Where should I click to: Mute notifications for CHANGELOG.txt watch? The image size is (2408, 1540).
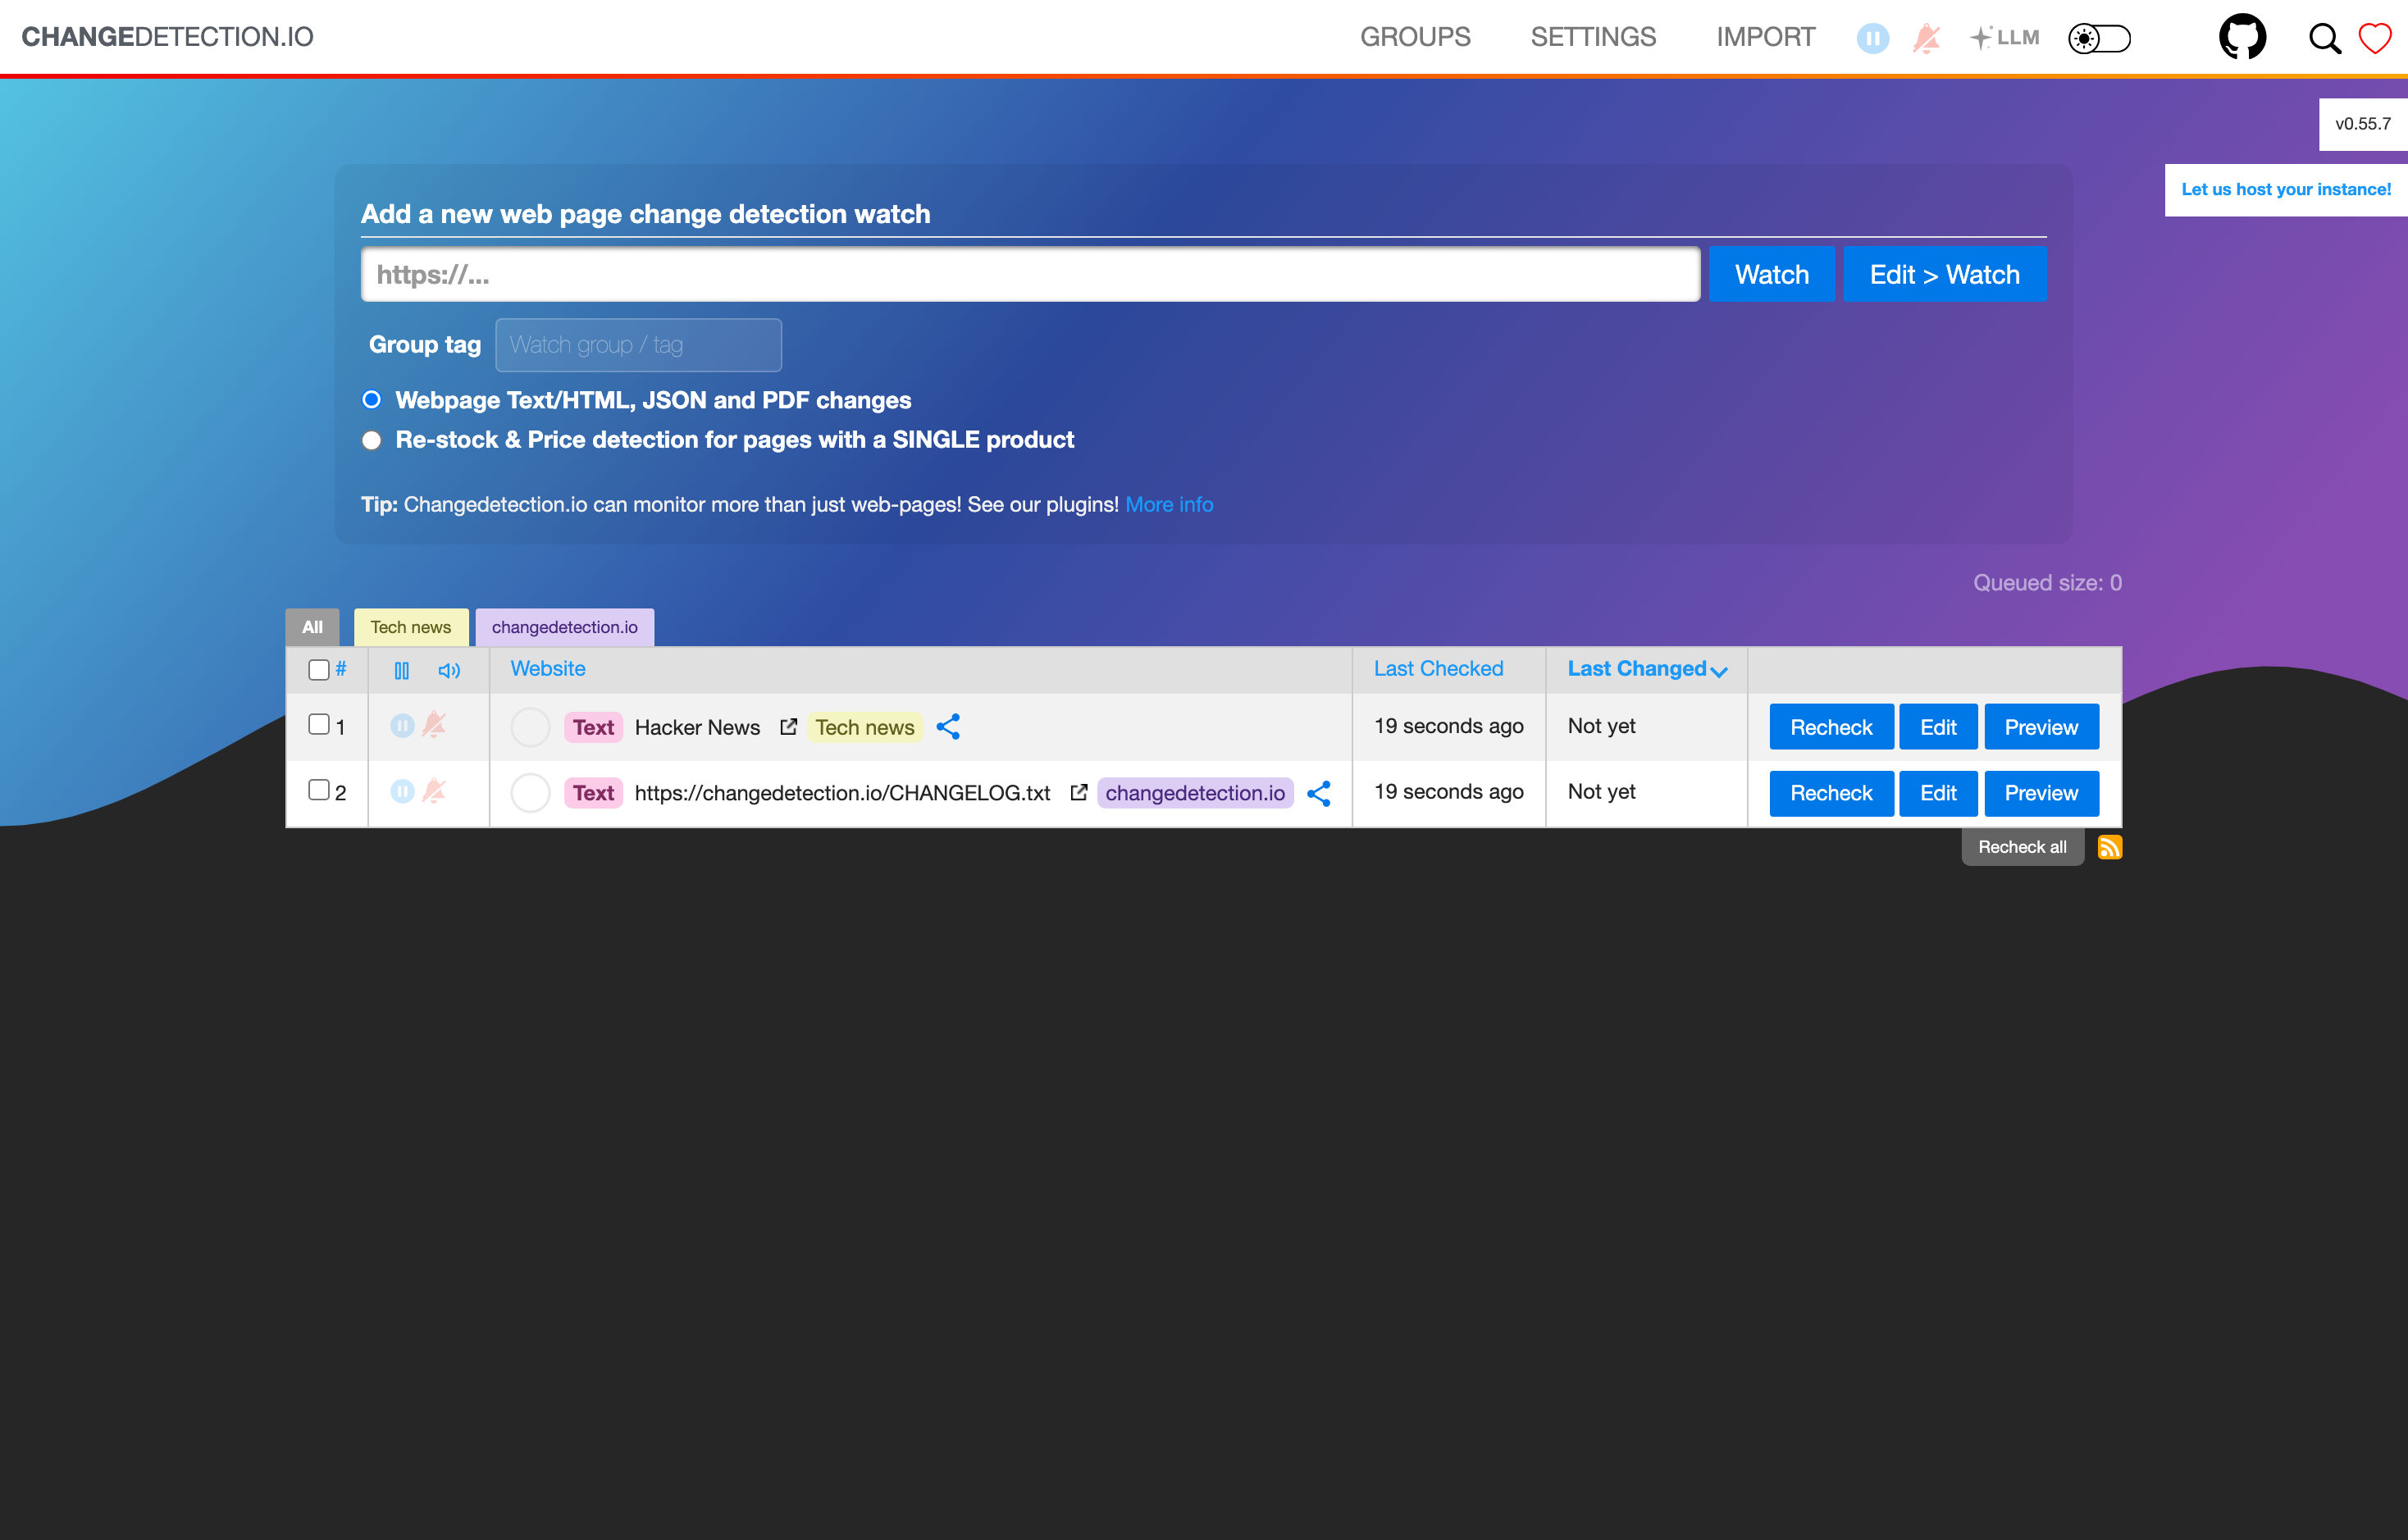[x=434, y=790]
